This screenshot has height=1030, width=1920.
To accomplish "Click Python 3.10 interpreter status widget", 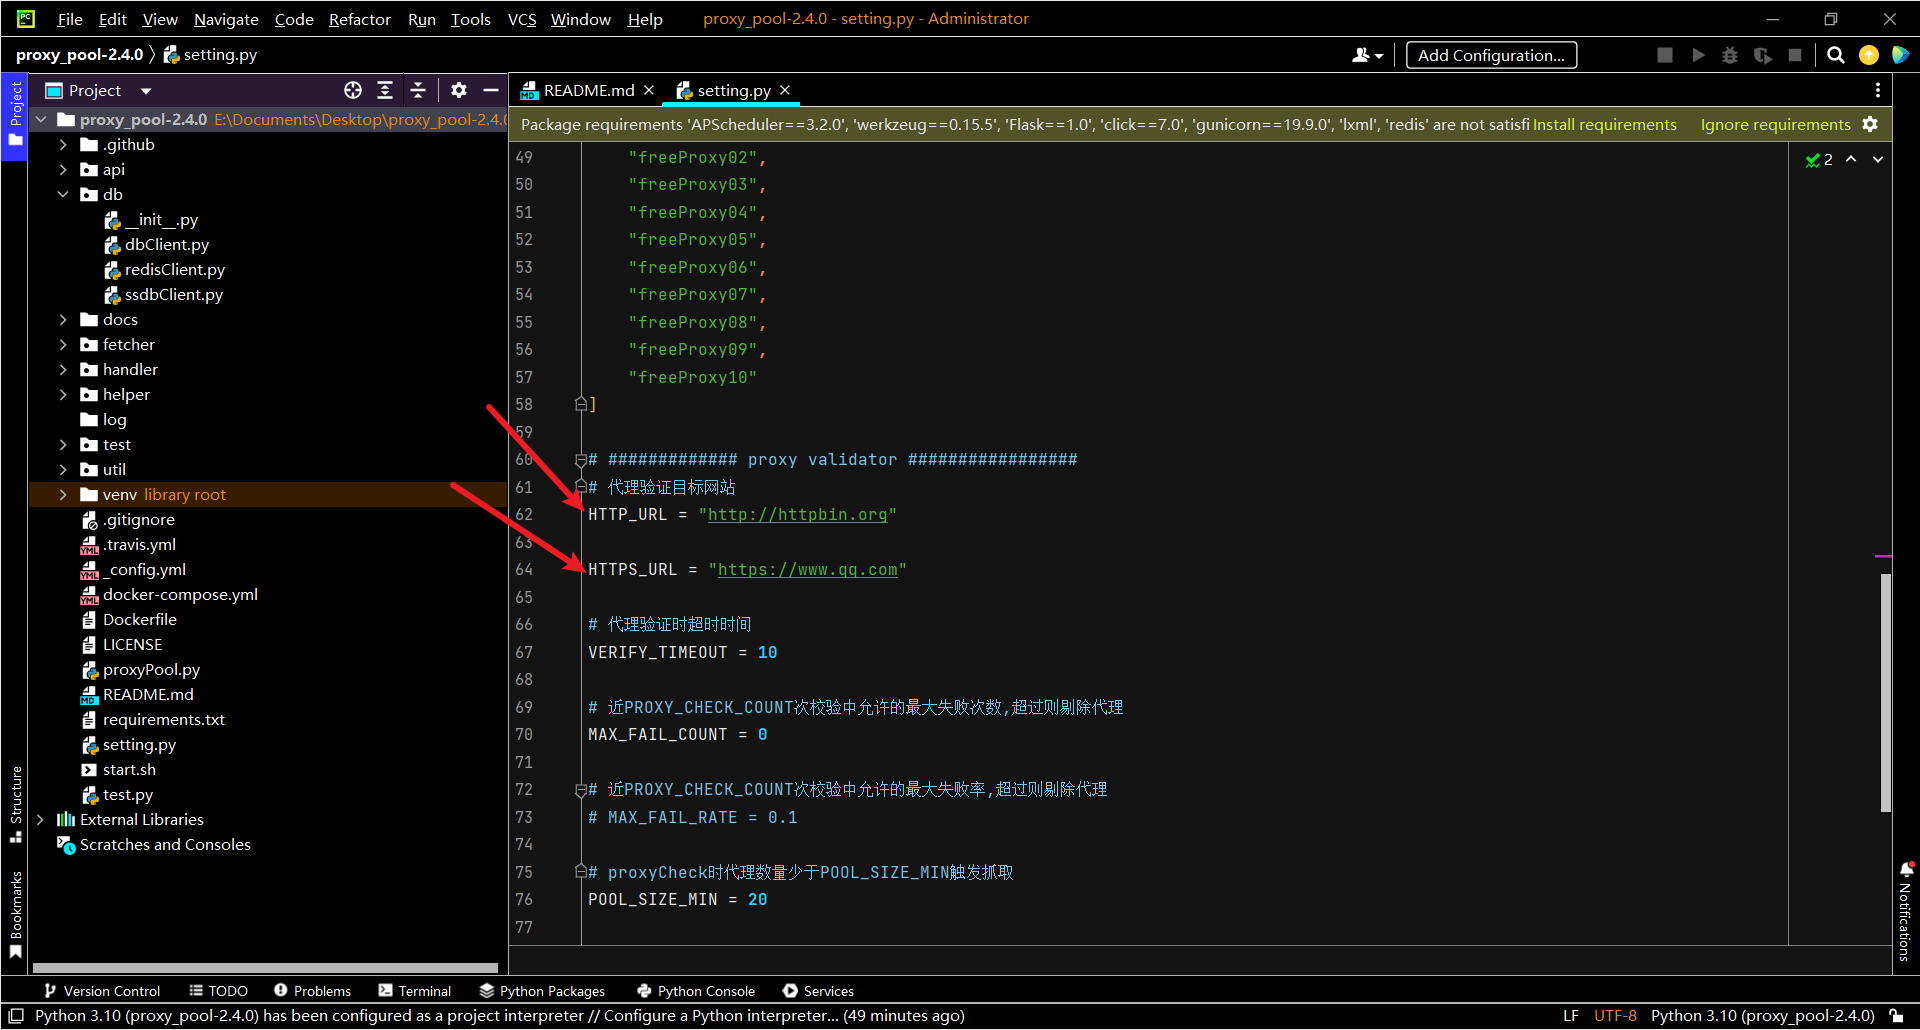I will click(x=1762, y=1016).
